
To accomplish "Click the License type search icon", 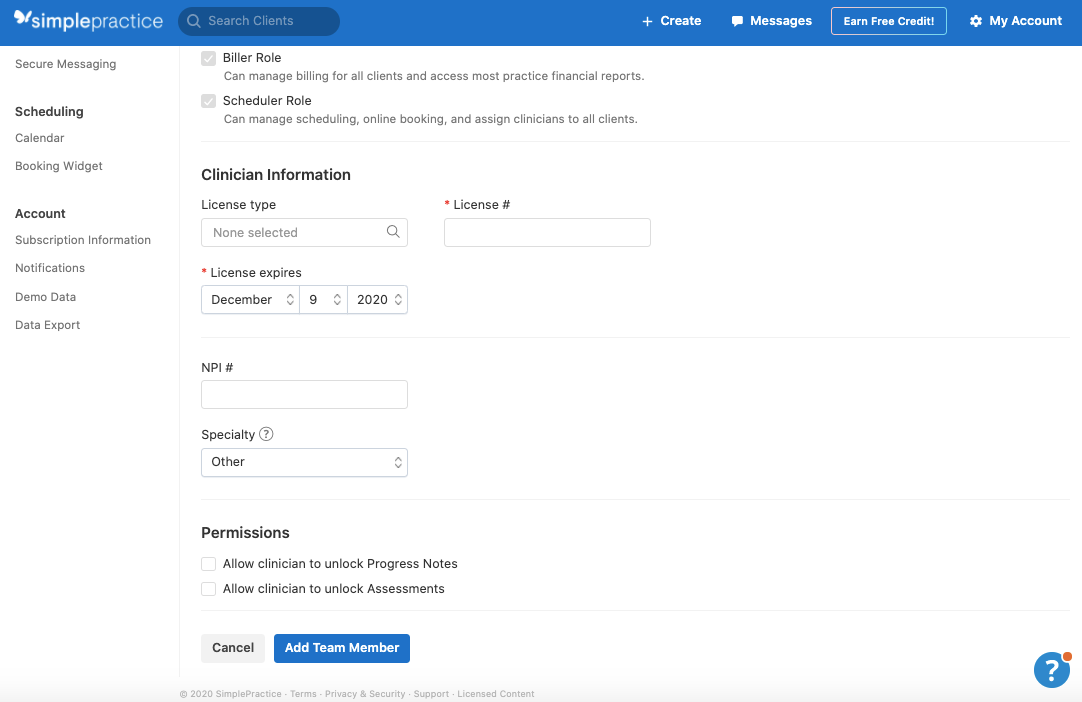I will [x=394, y=232].
